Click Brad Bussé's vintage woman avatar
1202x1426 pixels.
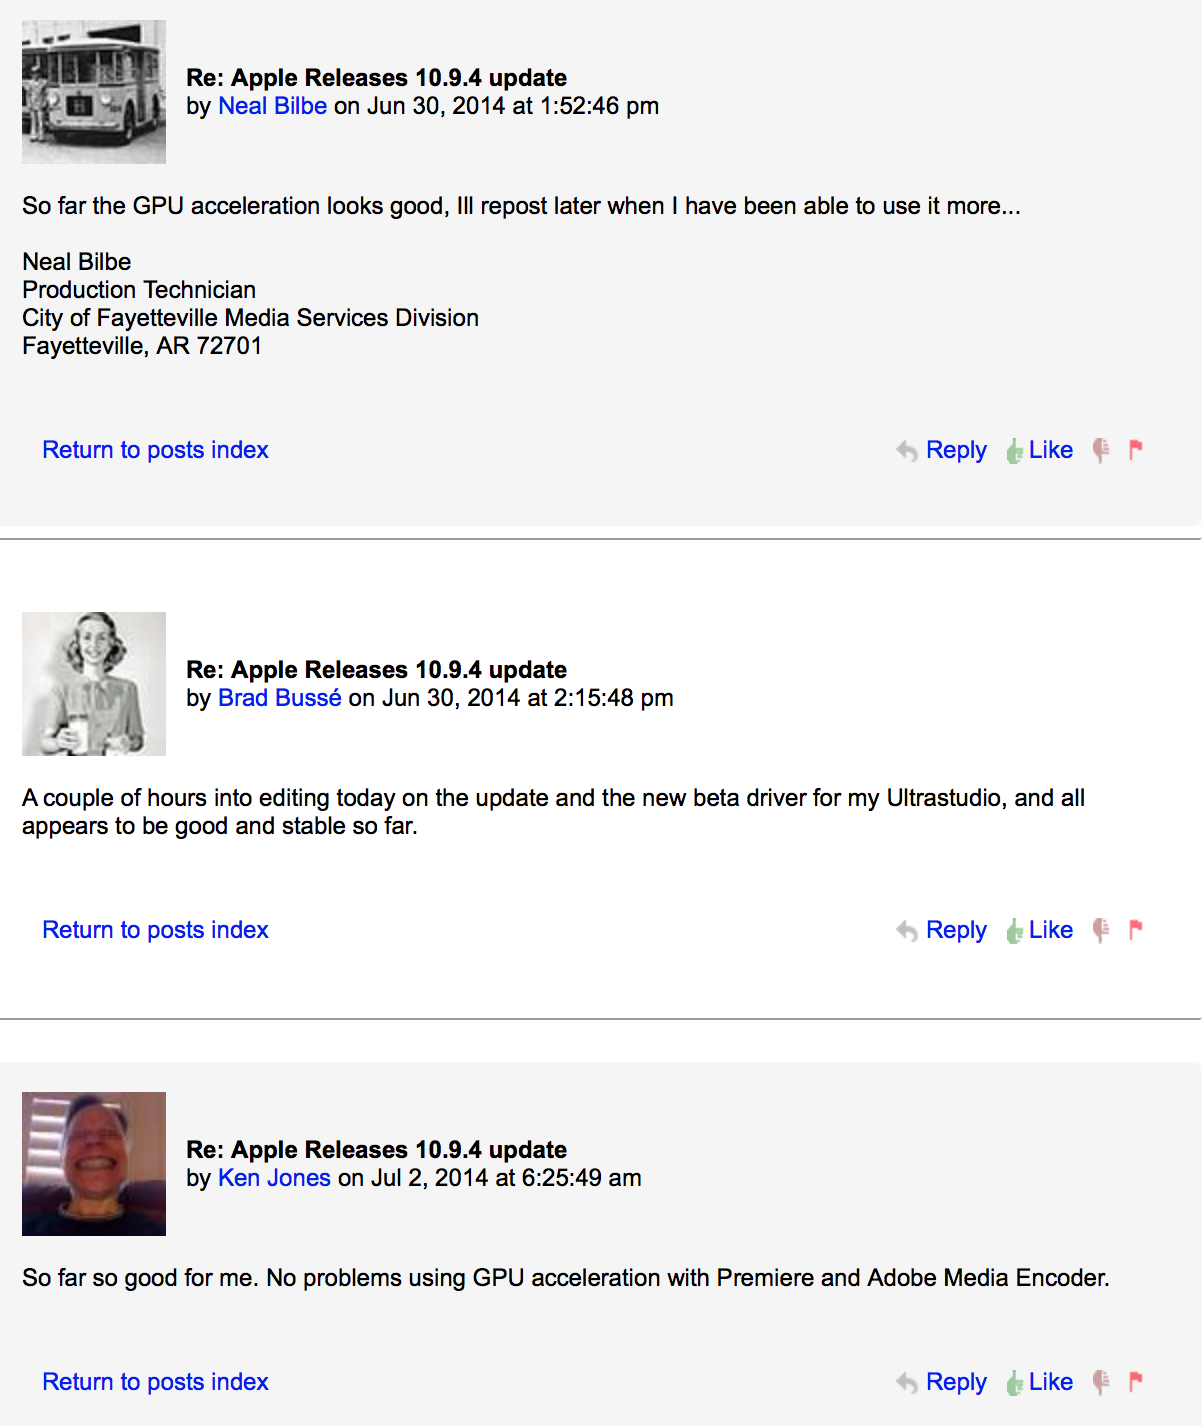(94, 684)
